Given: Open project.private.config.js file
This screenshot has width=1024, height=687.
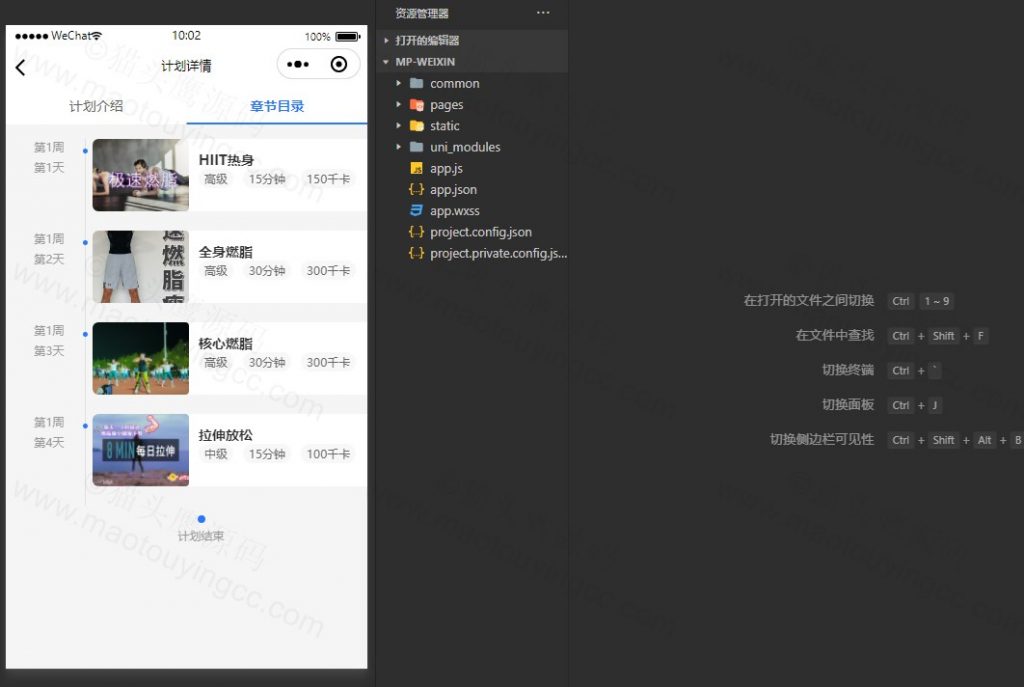Looking at the screenshot, I should click(x=498, y=253).
